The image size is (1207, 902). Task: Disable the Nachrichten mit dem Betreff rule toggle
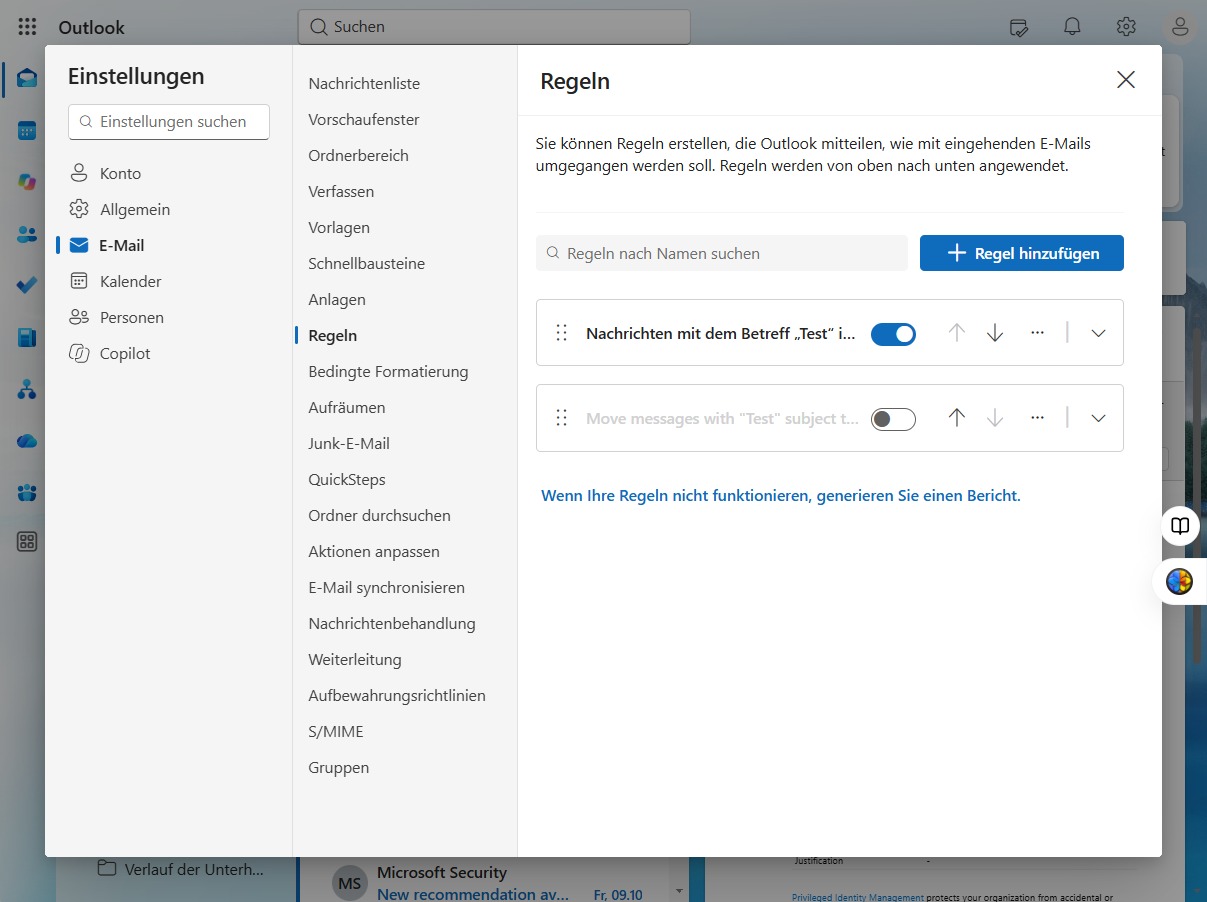point(893,334)
